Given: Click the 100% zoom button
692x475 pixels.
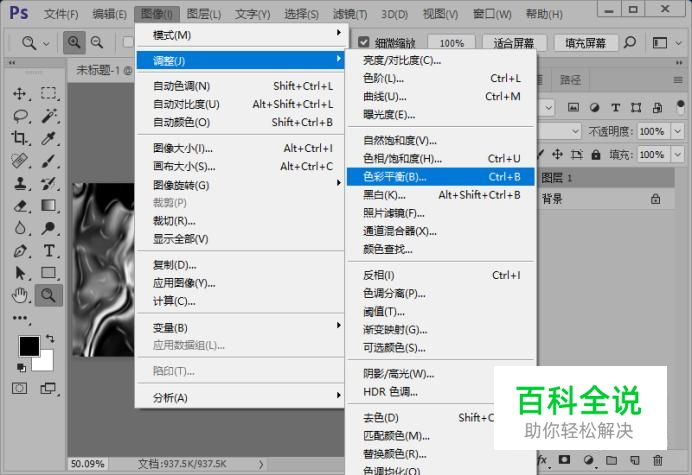Looking at the screenshot, I should coord(451,43).
